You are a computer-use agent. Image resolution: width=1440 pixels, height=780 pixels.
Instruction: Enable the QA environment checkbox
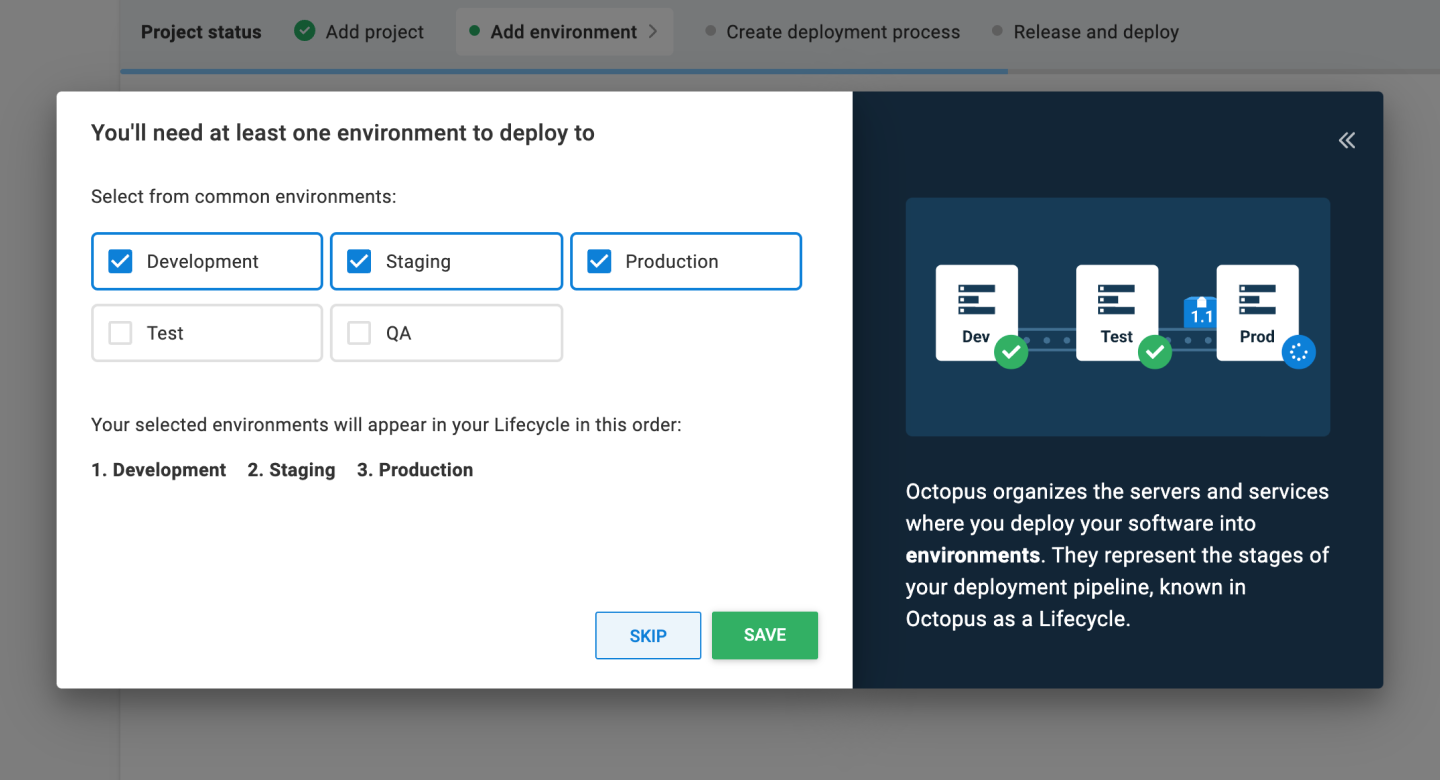(358, 333)
